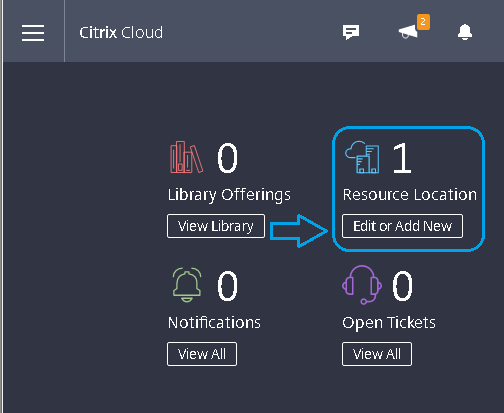Click the Edit or Add New button
The height and width of the screenshot is (413, 504).
point(402,226)
